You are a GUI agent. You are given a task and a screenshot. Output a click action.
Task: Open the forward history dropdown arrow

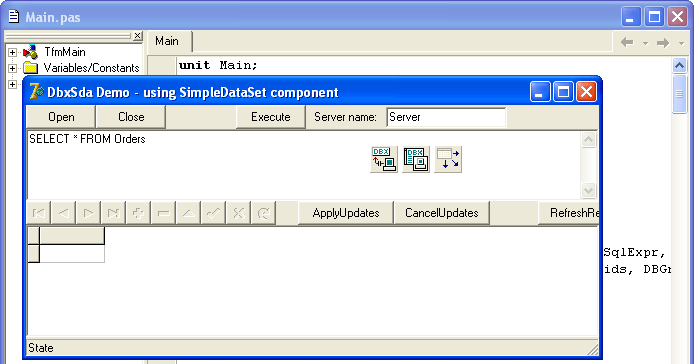tap(681, 43)
